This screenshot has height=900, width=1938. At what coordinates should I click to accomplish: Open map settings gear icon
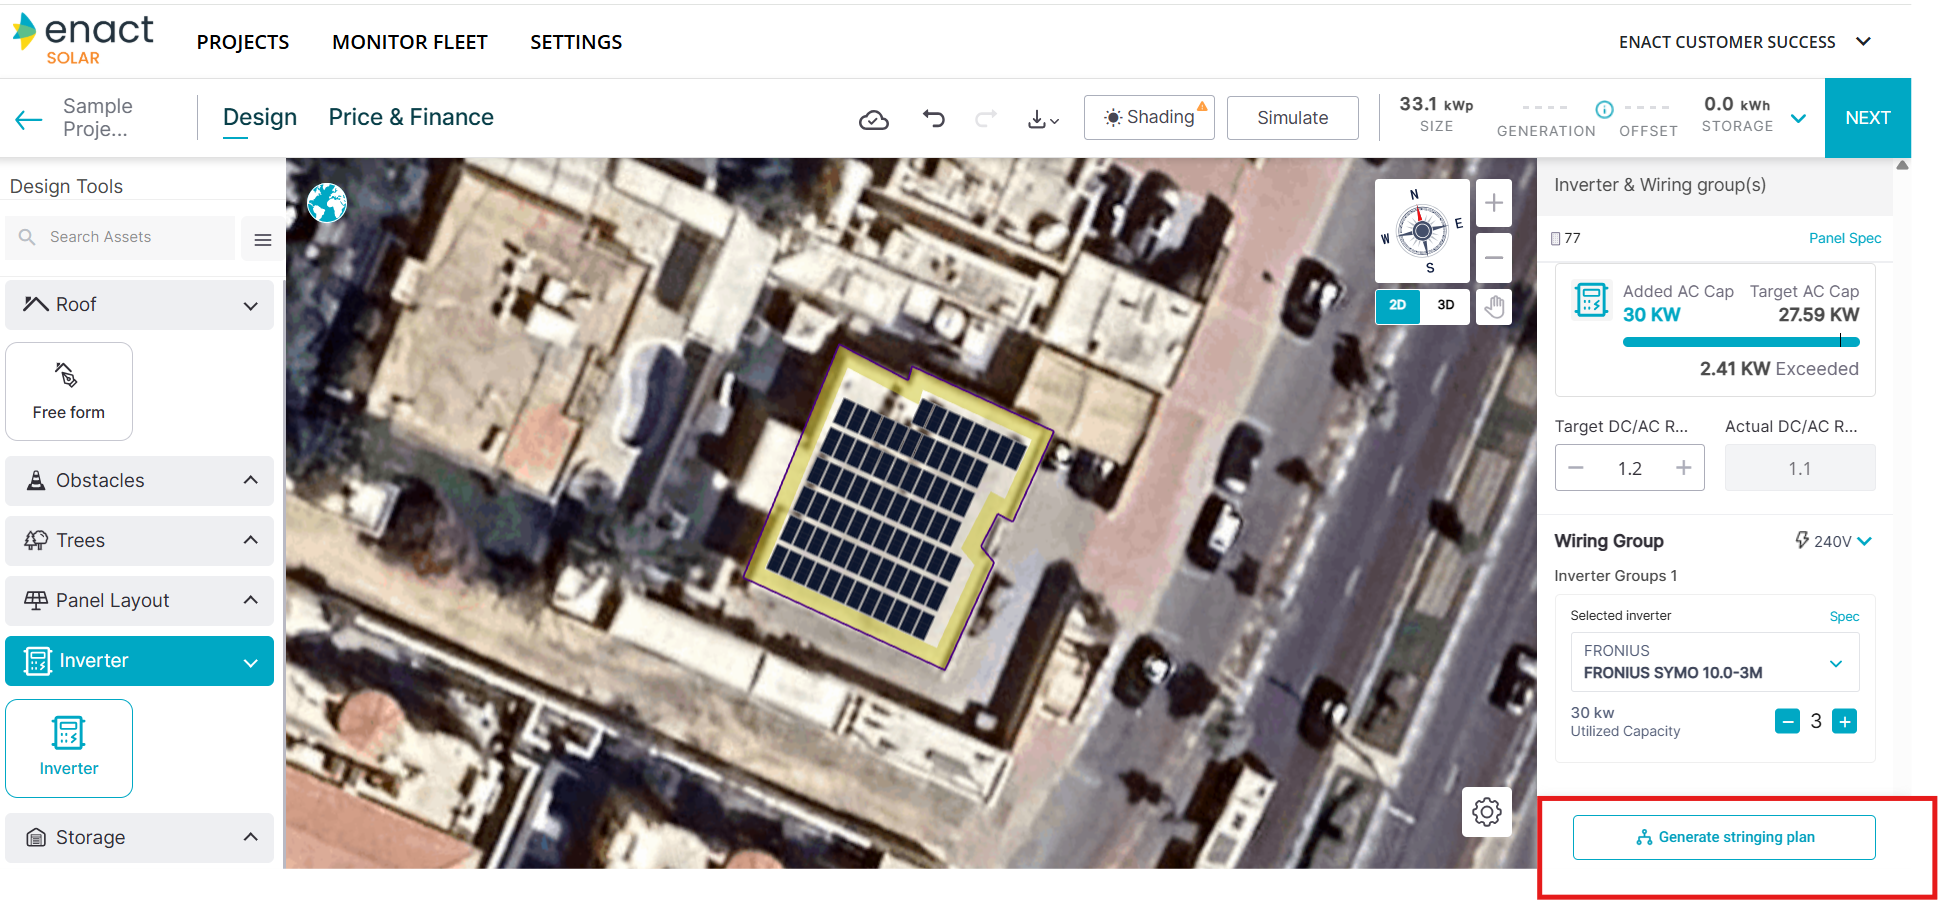(x=1486, y=811)
